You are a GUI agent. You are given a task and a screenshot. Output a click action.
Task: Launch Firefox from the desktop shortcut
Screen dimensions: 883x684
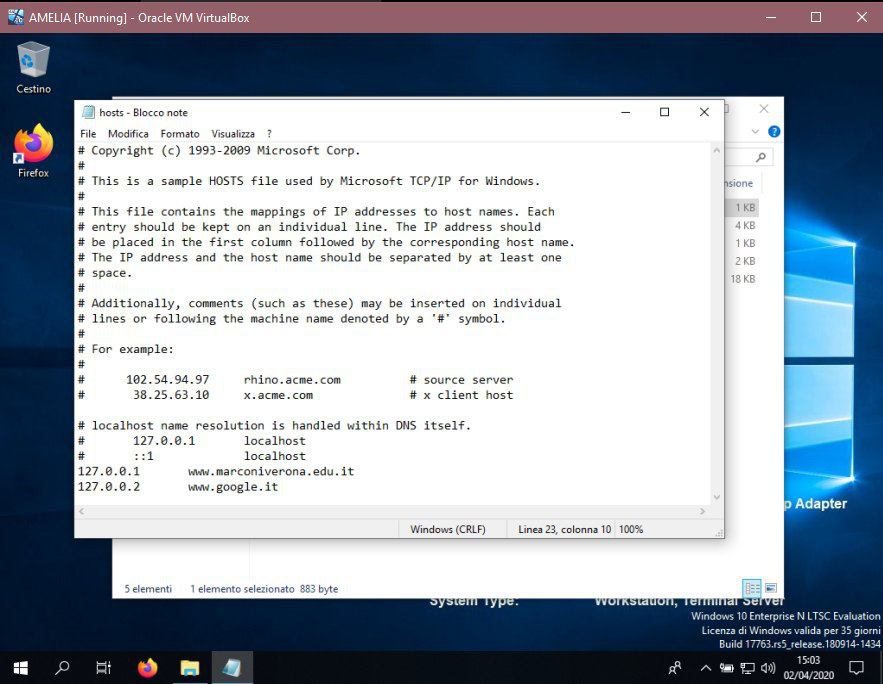click(x=33, y=151)
